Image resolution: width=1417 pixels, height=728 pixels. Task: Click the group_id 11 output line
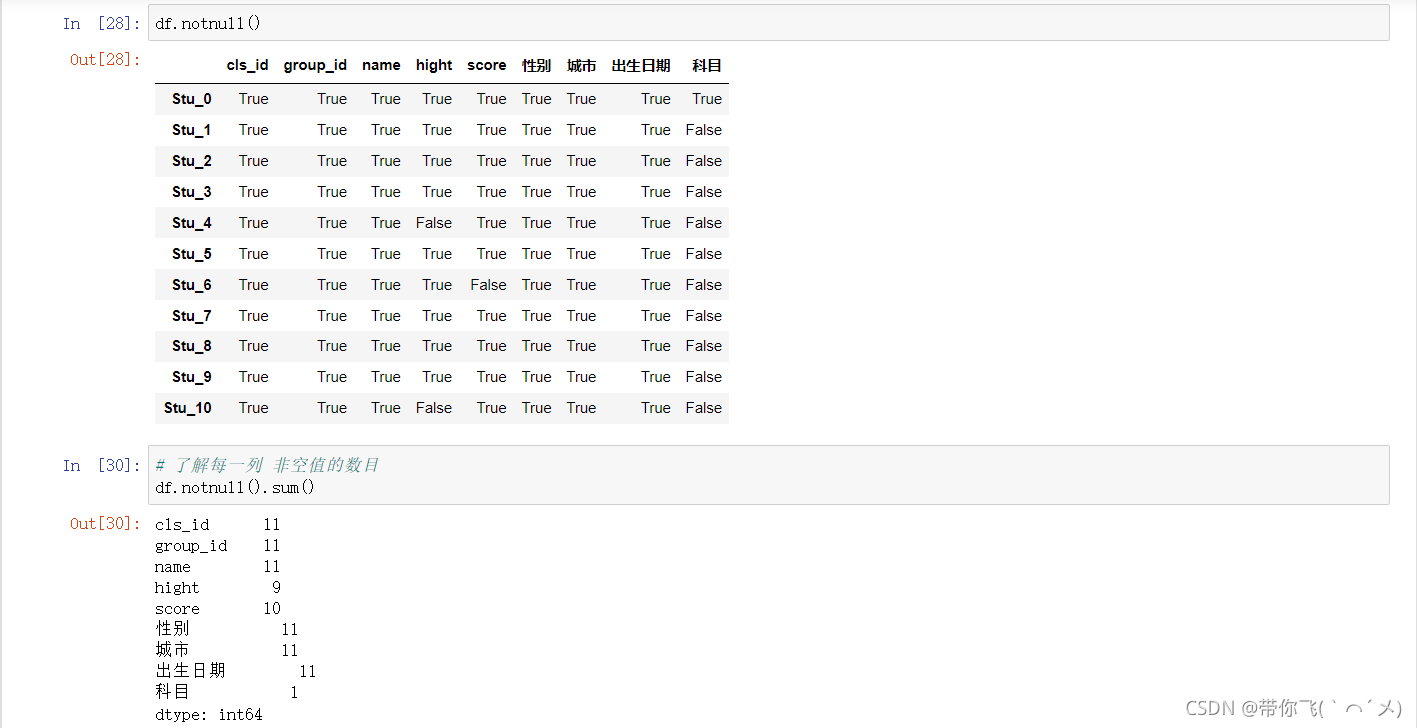[217, 546]
